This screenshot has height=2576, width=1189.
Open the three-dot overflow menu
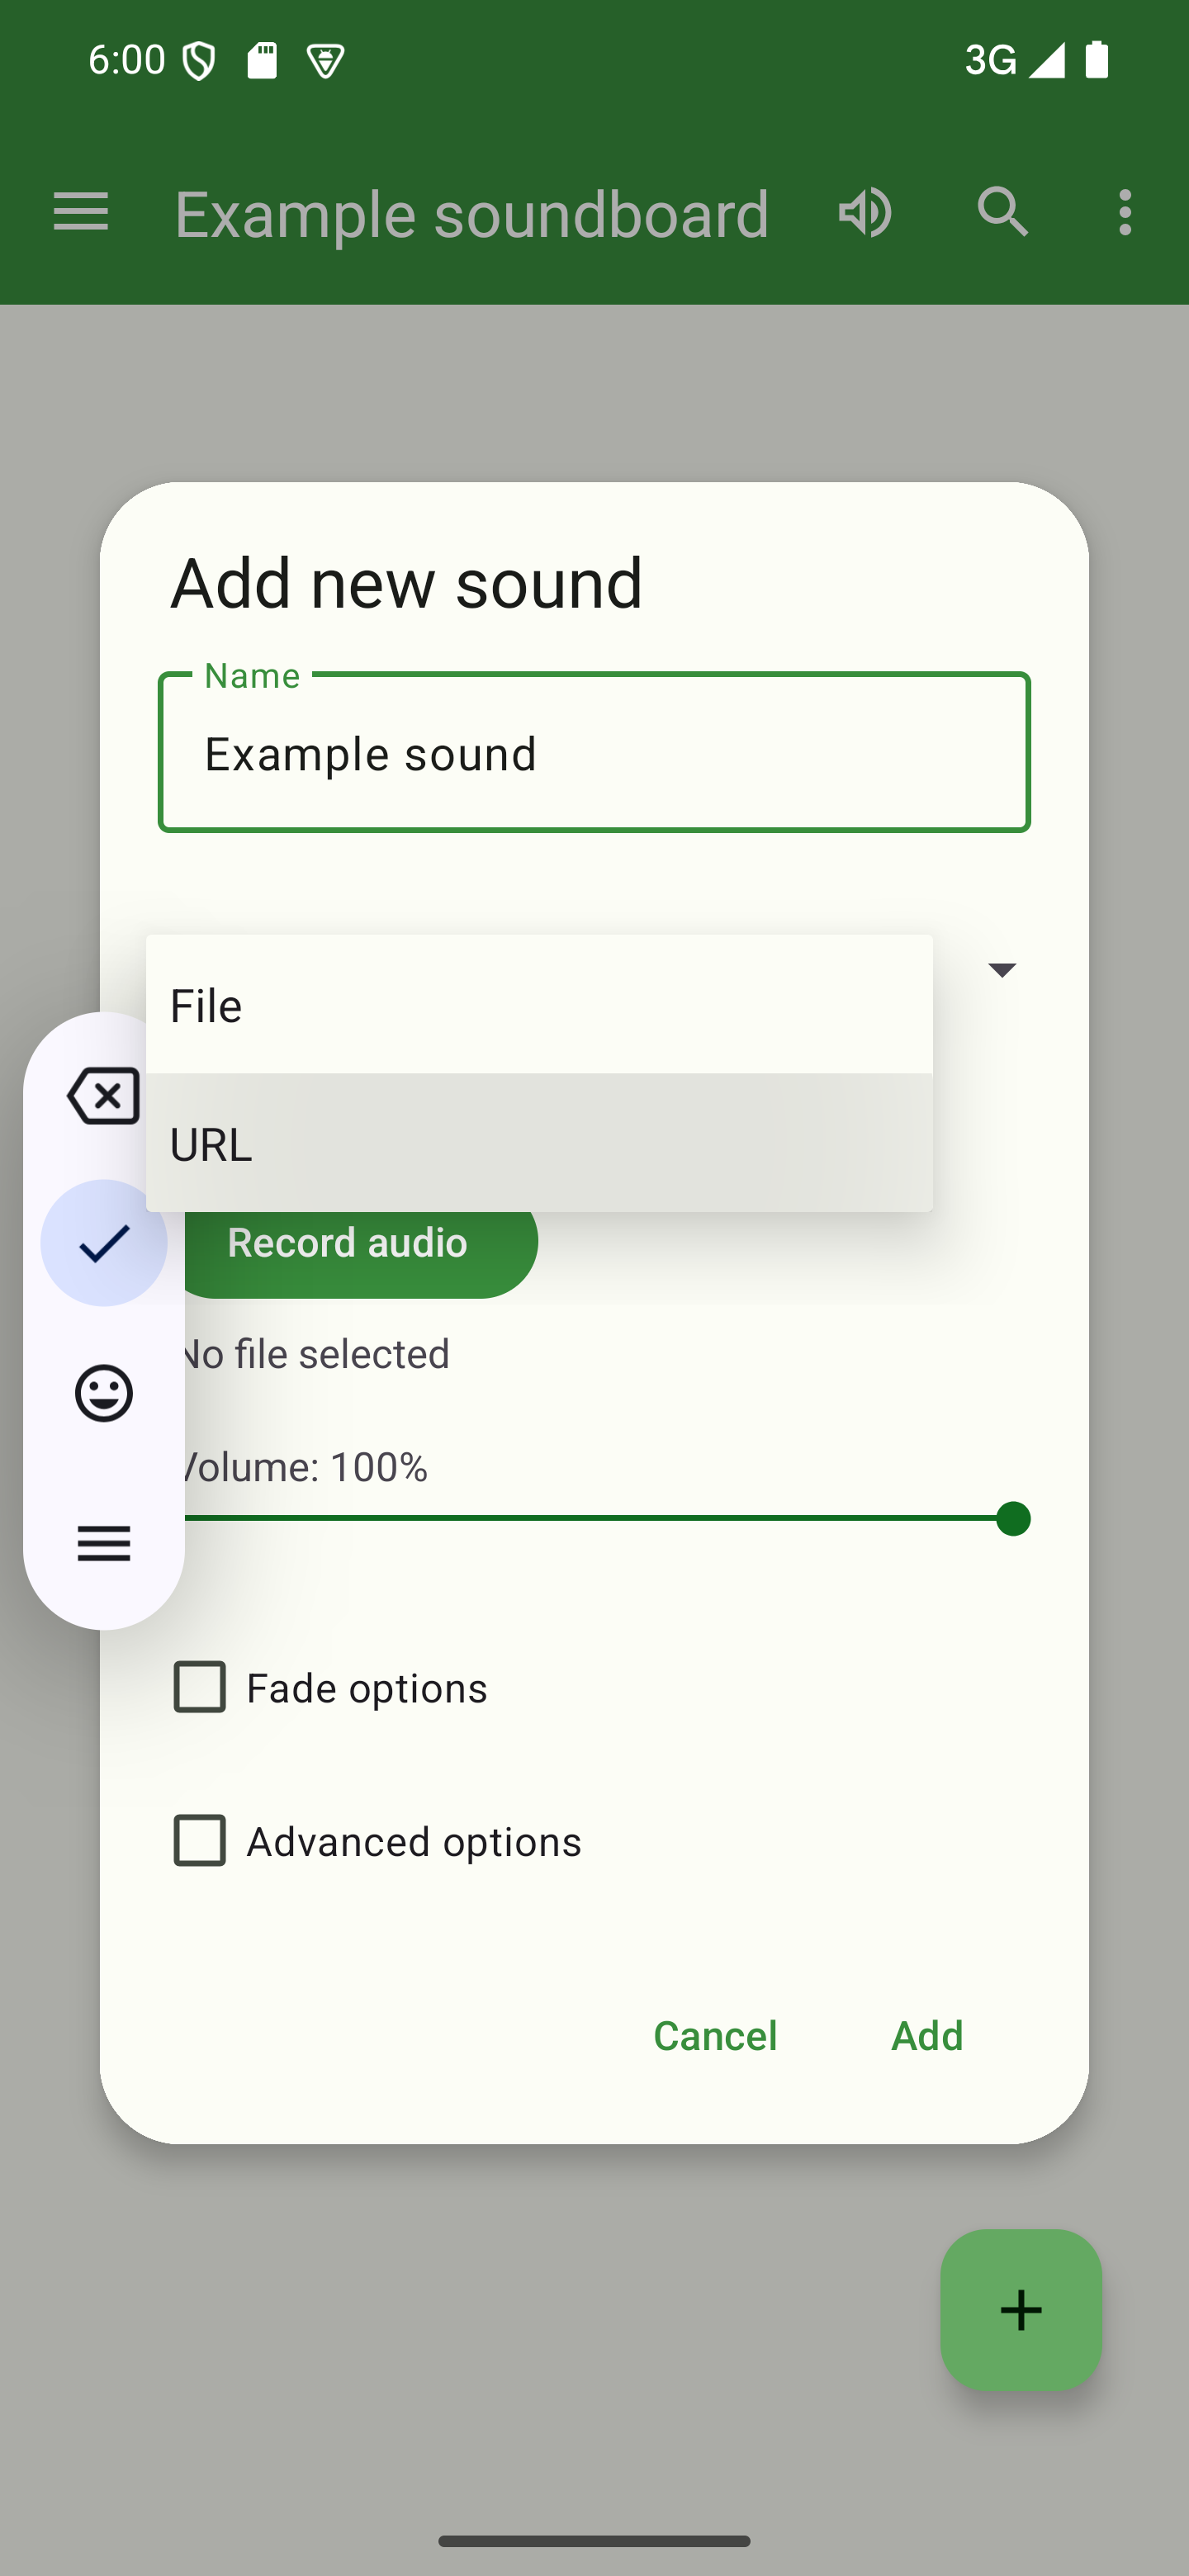[1125, 212]
